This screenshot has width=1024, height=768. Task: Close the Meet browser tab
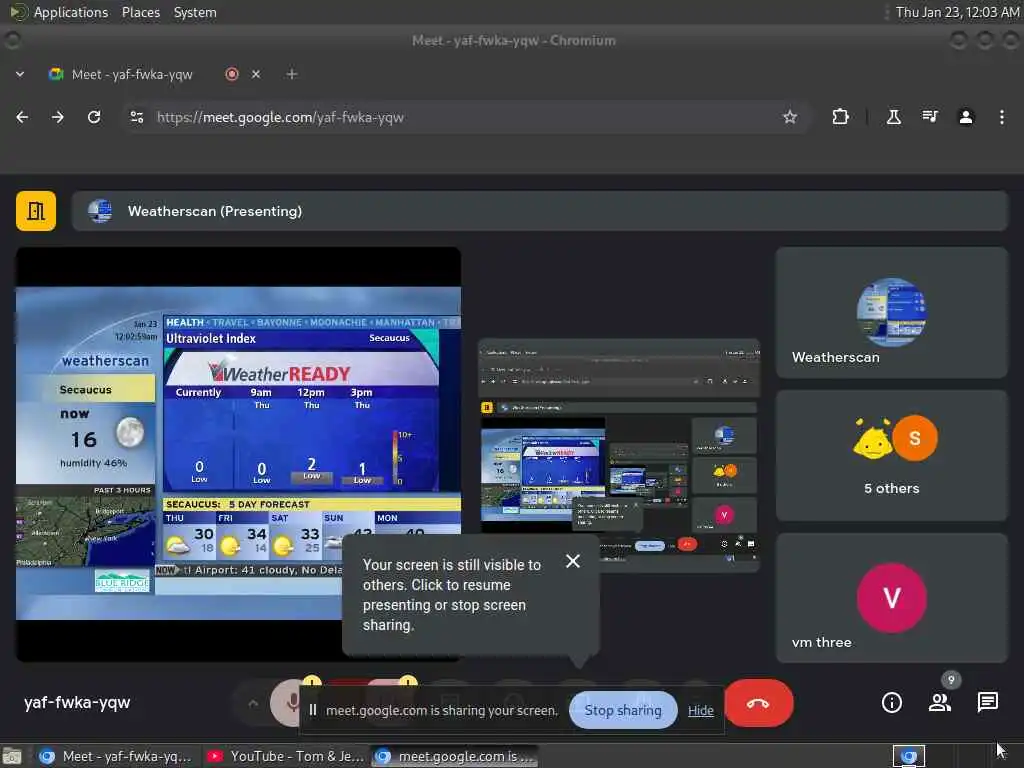click(256, 74)
